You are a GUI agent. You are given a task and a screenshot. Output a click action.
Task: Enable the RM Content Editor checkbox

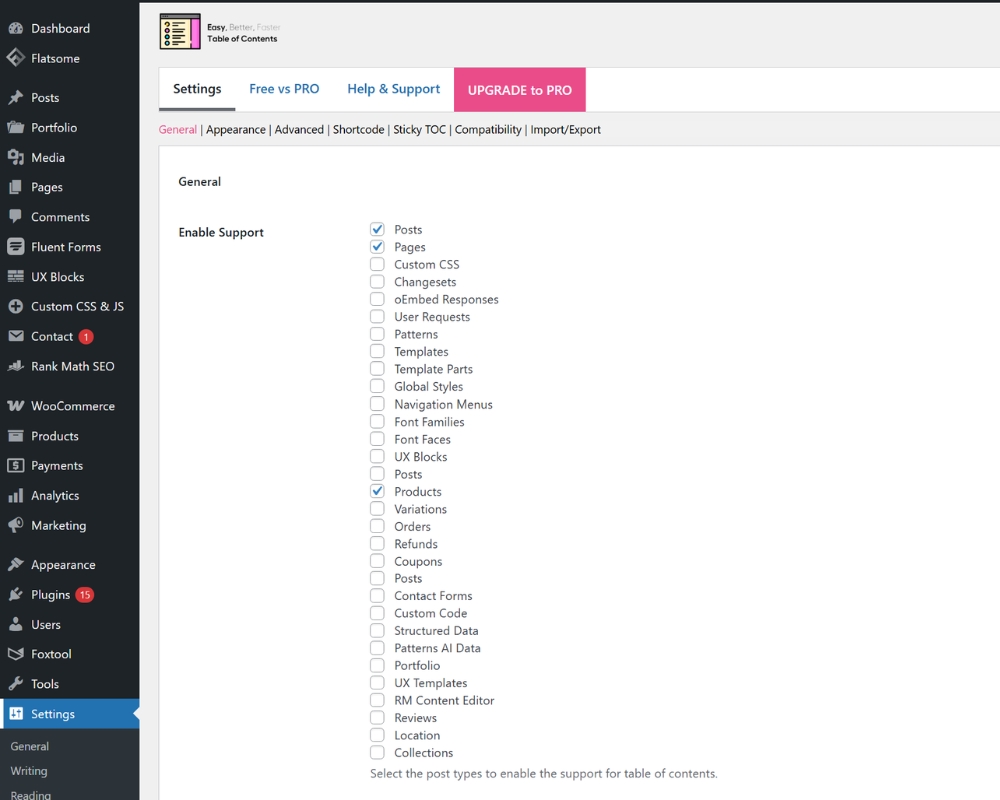[x=378, y=700]
